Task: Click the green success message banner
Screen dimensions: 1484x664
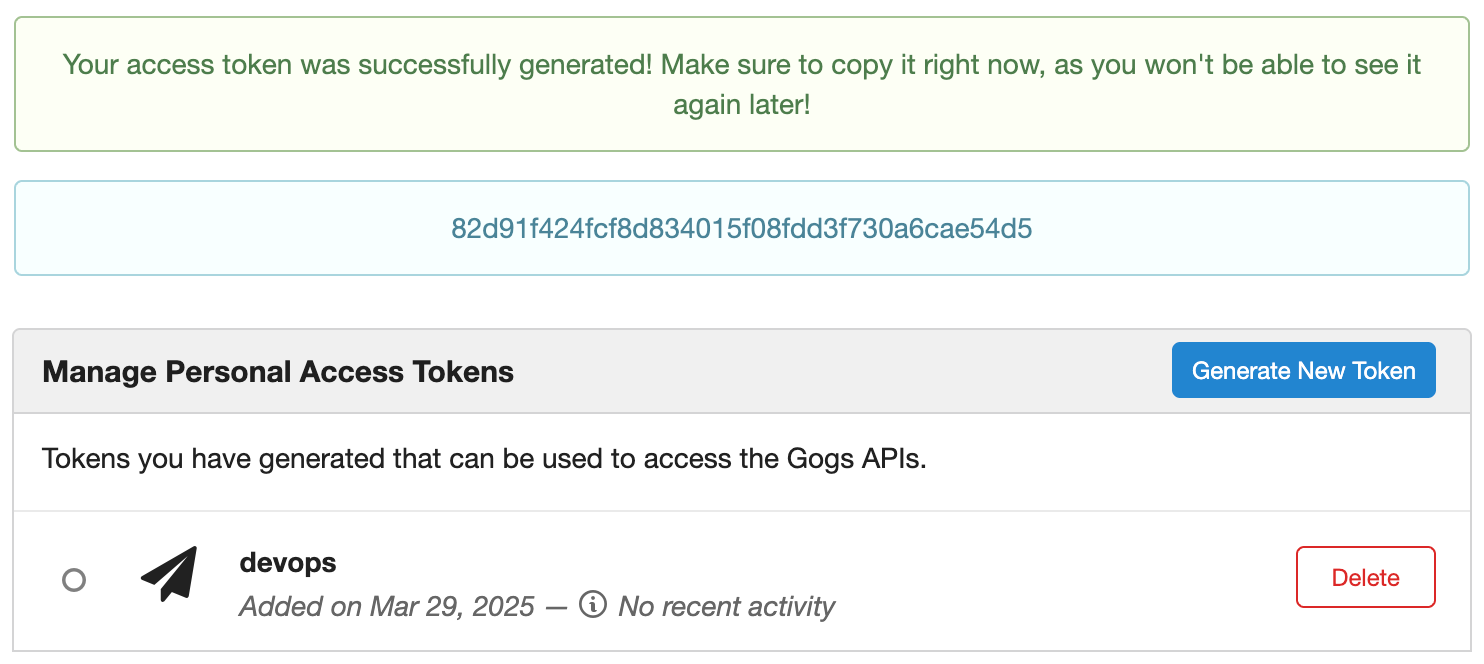Action: click(742, 84)
